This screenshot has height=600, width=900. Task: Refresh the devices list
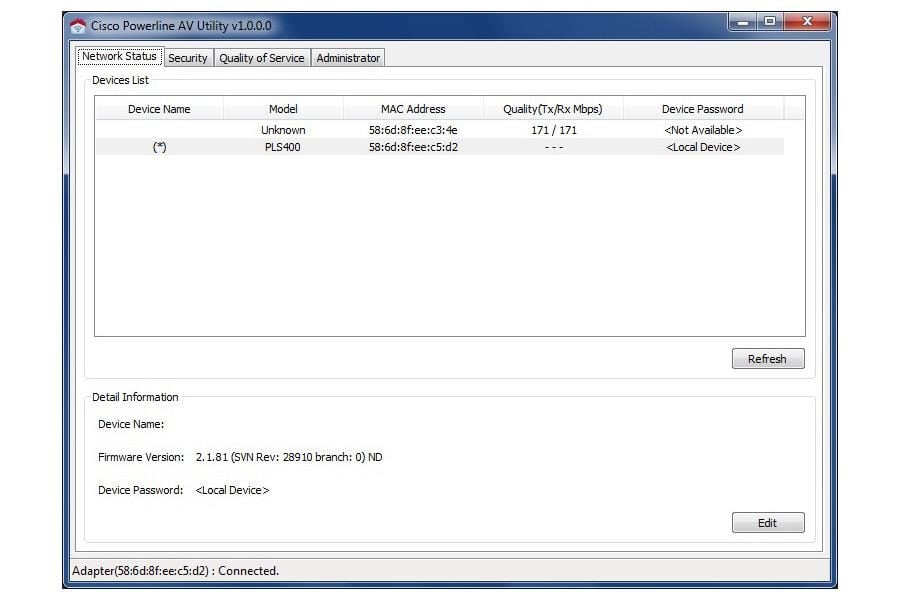pyautogui.click(x=768, y=359)
